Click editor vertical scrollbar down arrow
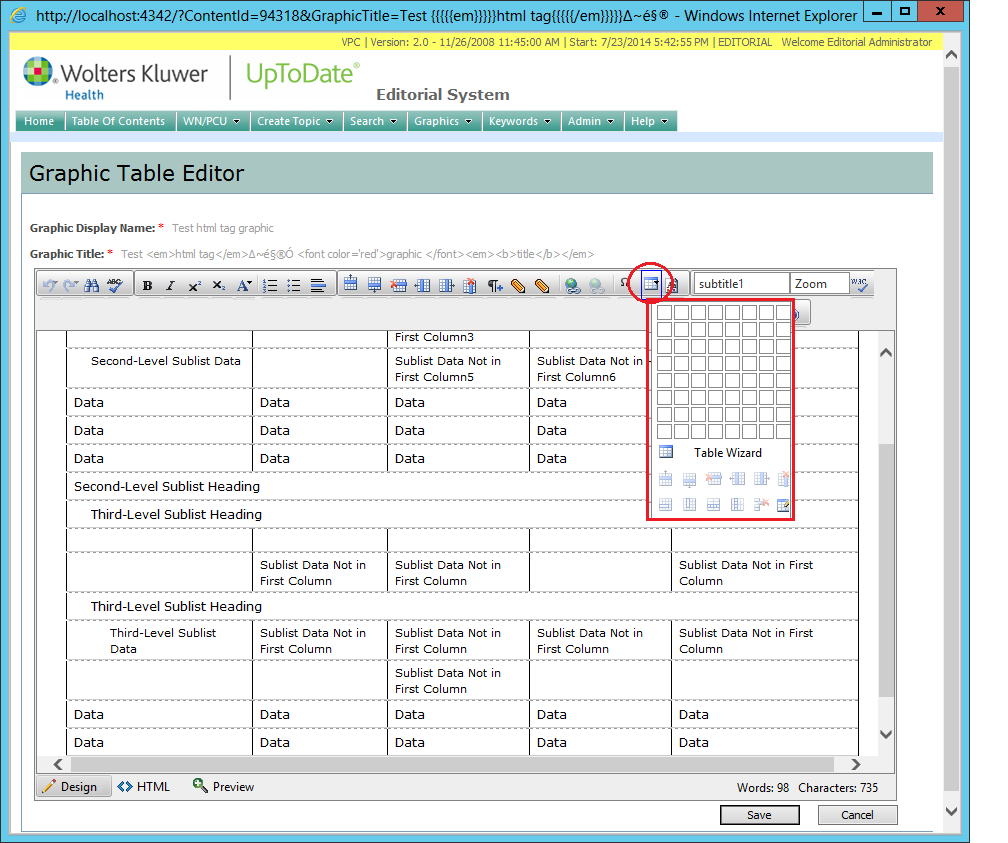 (x=886, y=734)
